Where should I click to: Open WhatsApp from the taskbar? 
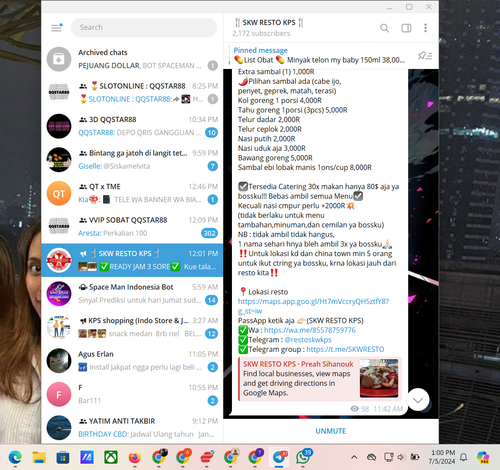tap(303, 457)
